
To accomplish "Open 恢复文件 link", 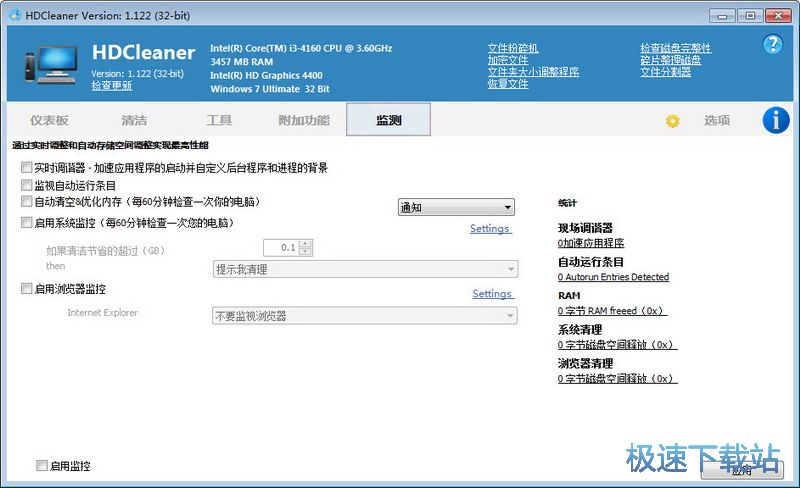I will click(x=508, y=83).
